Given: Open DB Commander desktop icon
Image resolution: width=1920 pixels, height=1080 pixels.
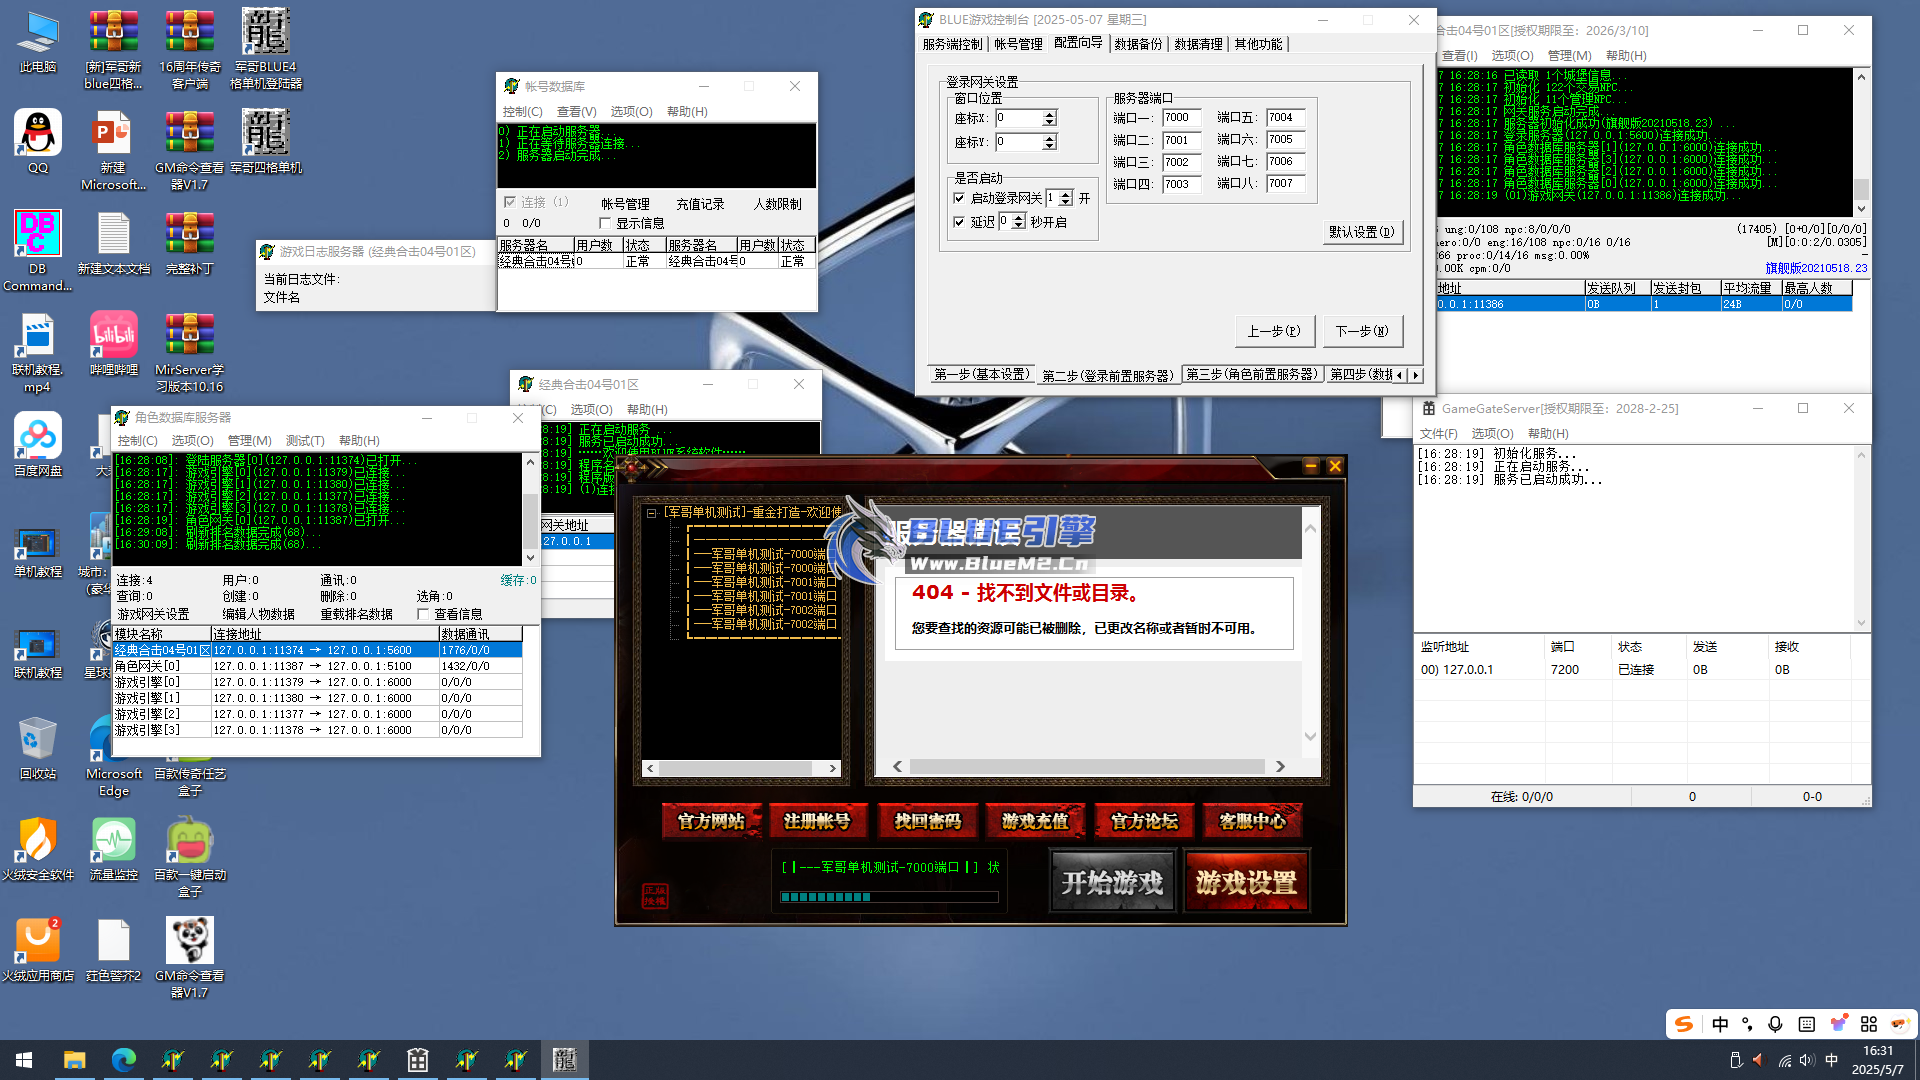Looking at the screenshot, I should tap(38, 250).
